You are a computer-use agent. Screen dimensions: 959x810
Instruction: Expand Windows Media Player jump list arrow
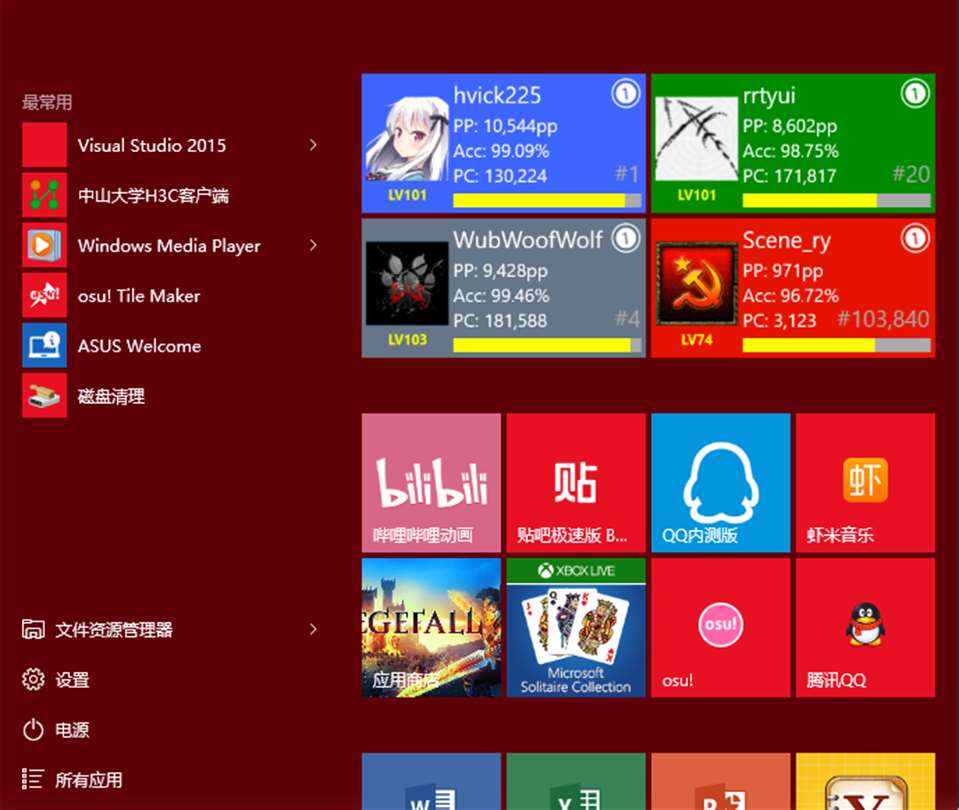coord(313,245)
